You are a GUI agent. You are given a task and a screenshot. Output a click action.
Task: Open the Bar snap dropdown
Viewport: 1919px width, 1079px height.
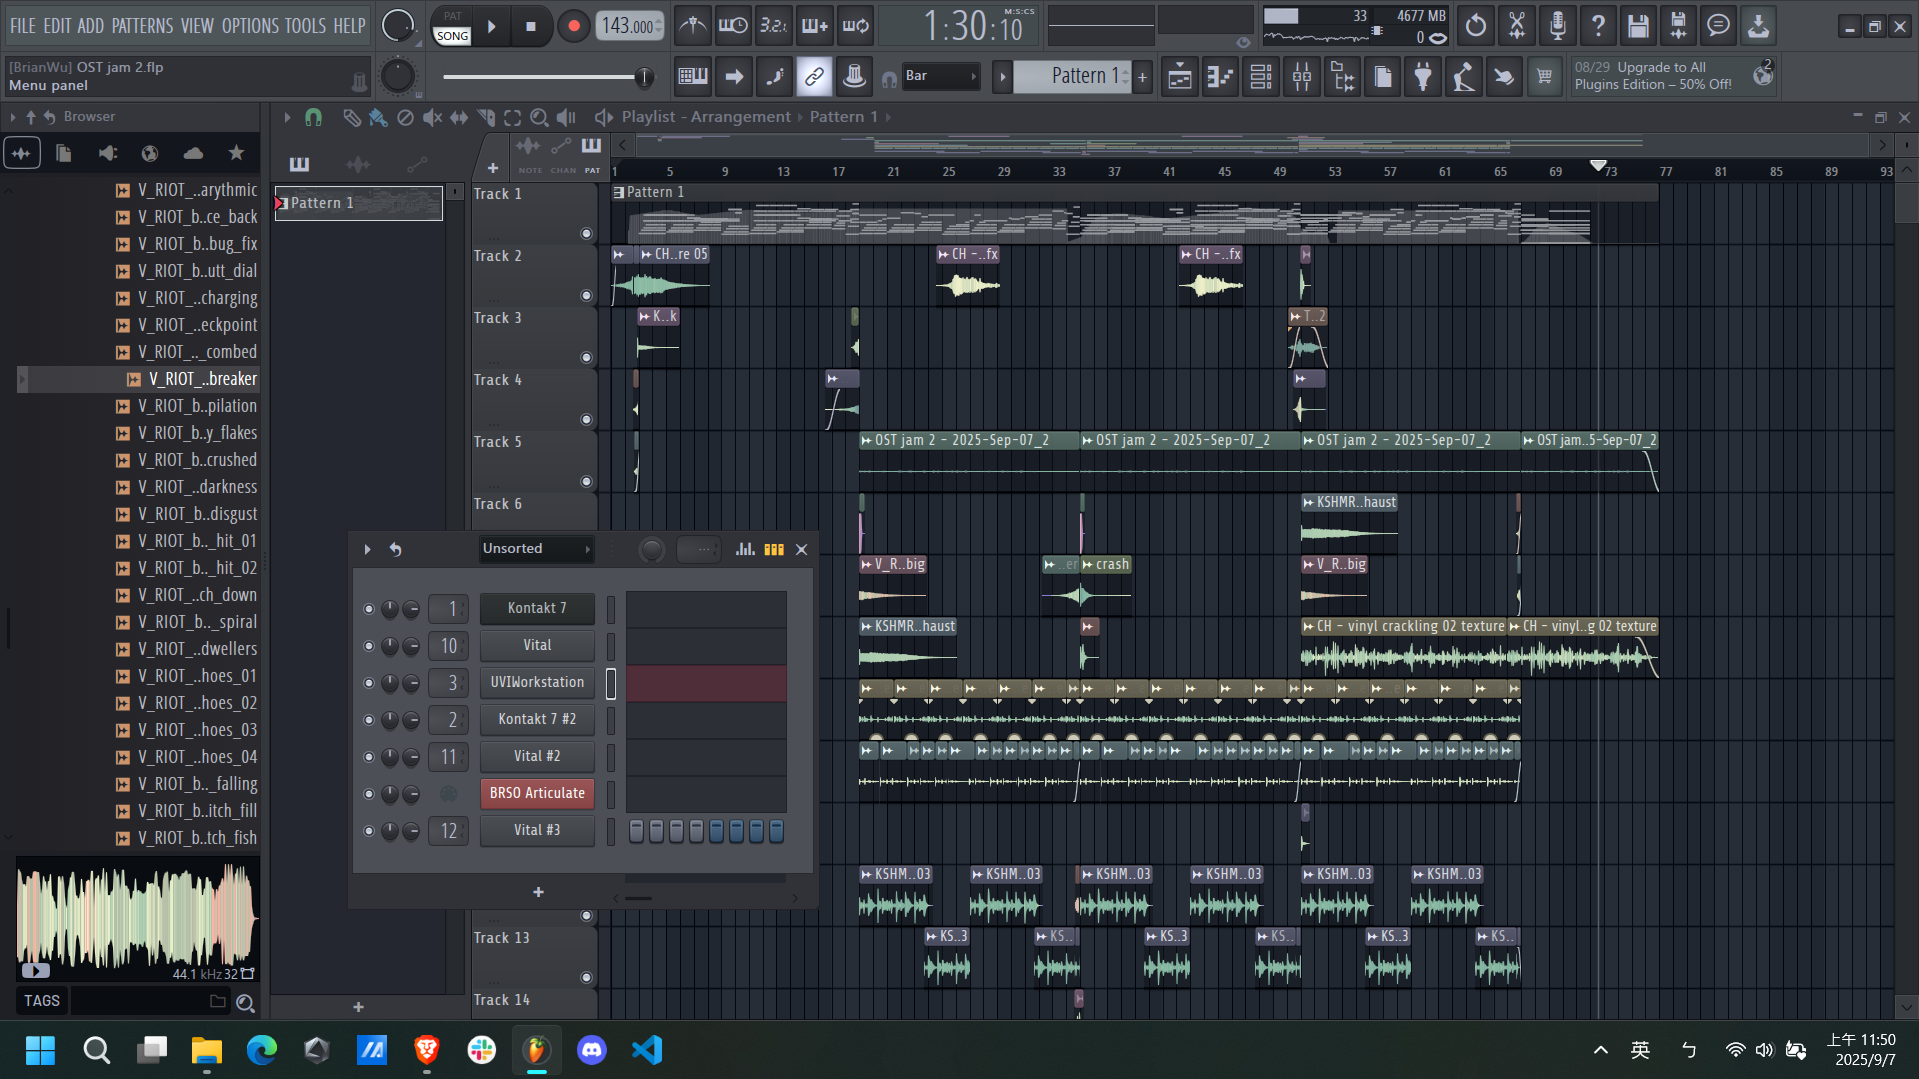click(x=940, y=76)
